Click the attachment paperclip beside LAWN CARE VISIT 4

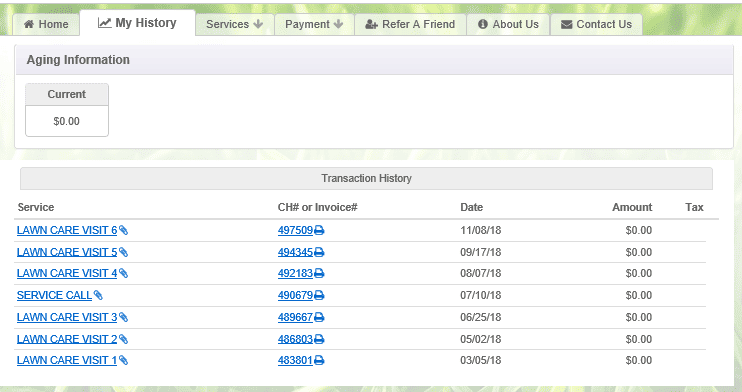(x=124, y=274)
